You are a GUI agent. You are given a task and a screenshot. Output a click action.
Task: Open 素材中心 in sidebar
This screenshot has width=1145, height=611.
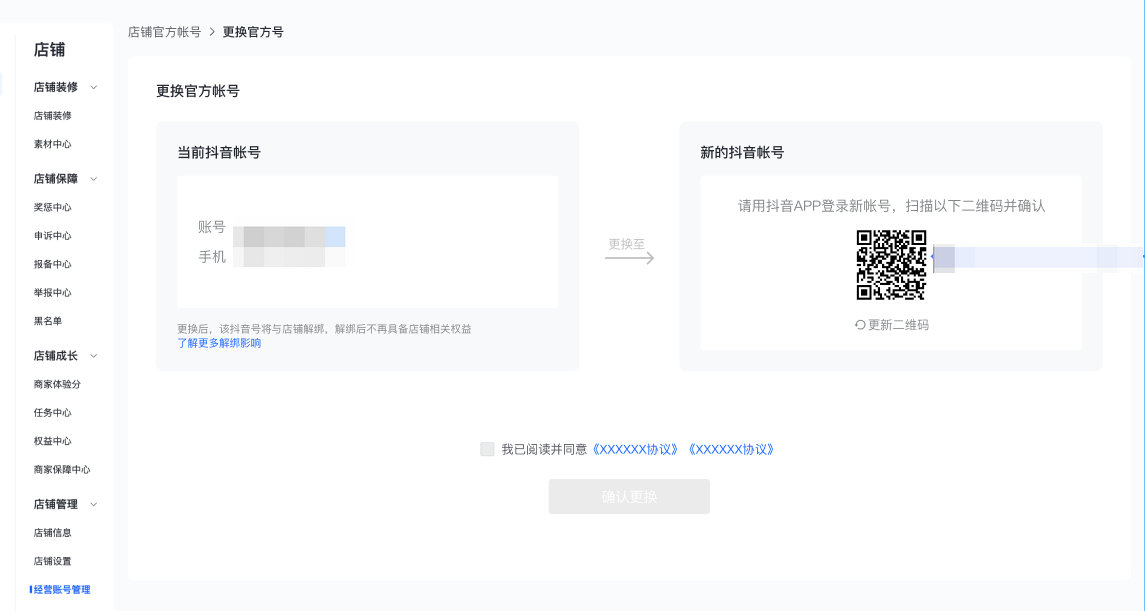[x=53, y=144]
